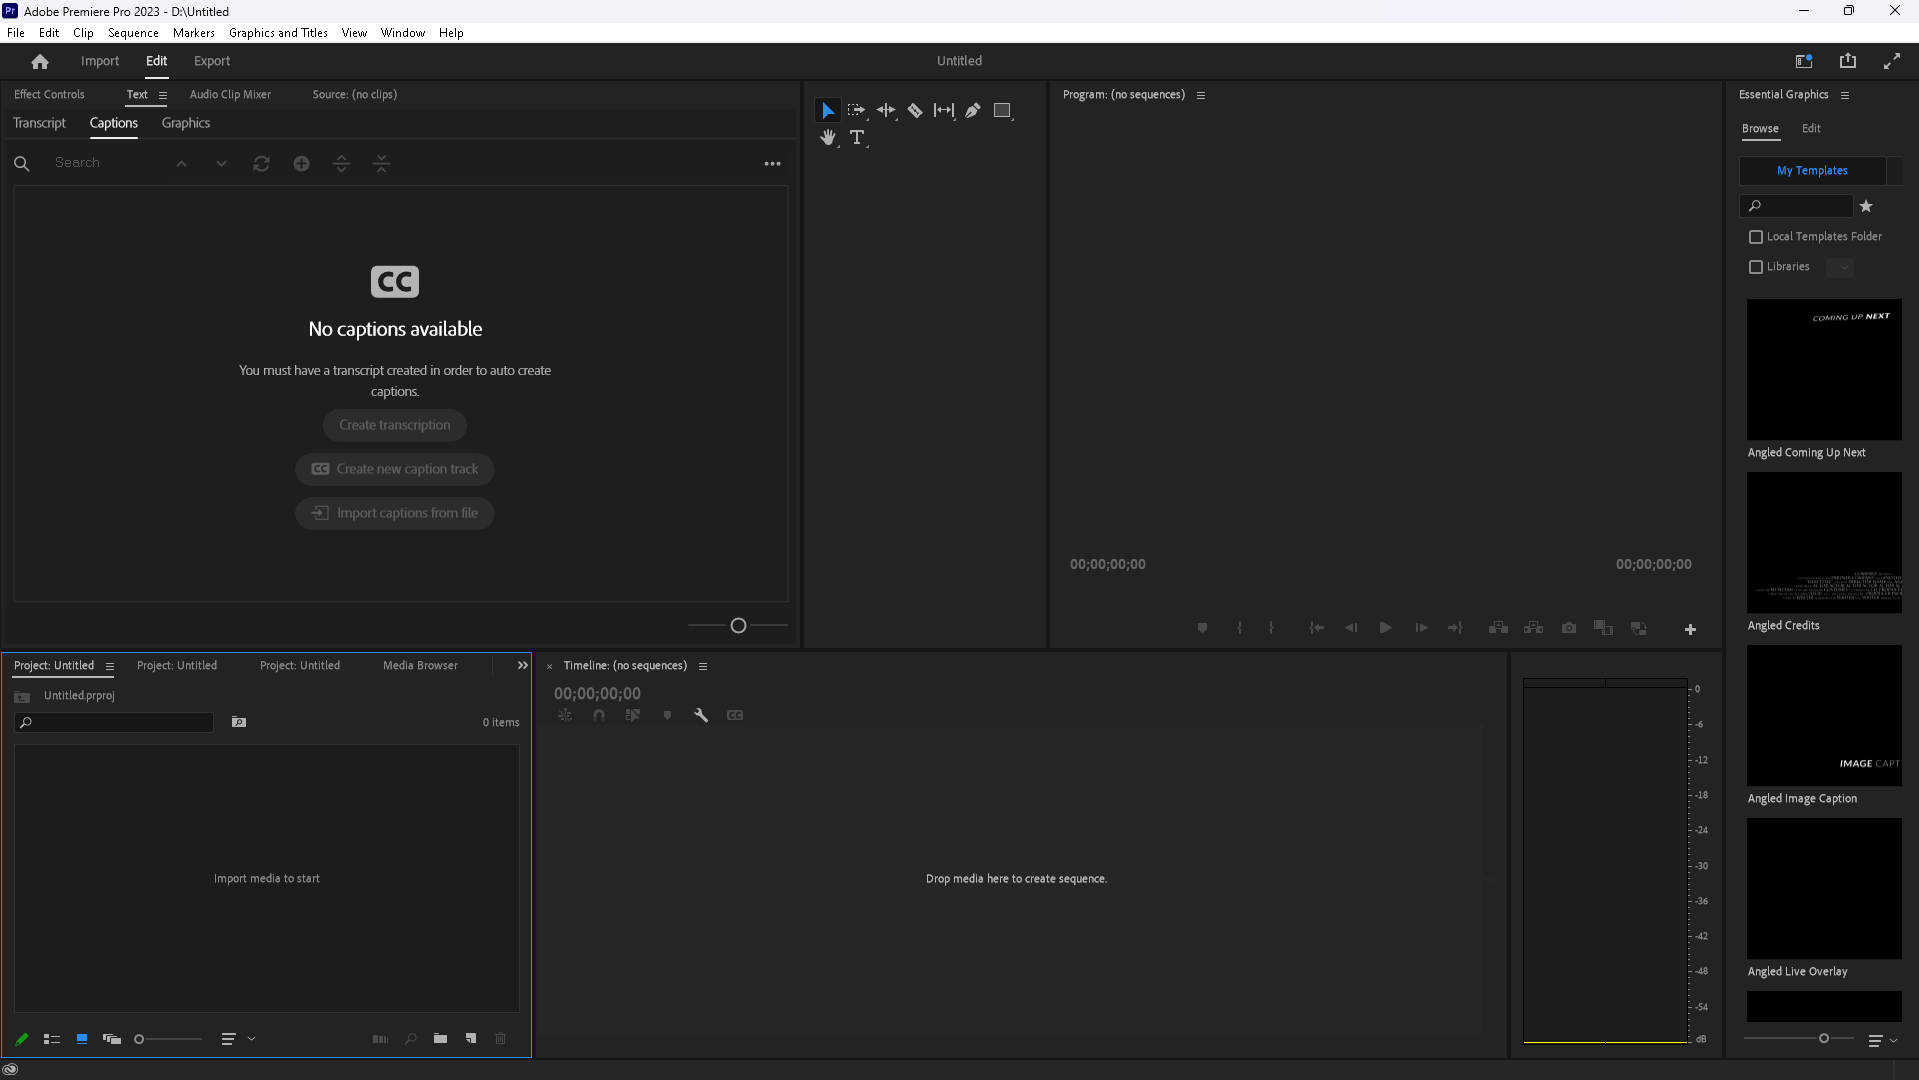The height and width of the screenshot is (1080, 1919).
Task: Click Program monitor Play button
Action: coord(1385,628)
